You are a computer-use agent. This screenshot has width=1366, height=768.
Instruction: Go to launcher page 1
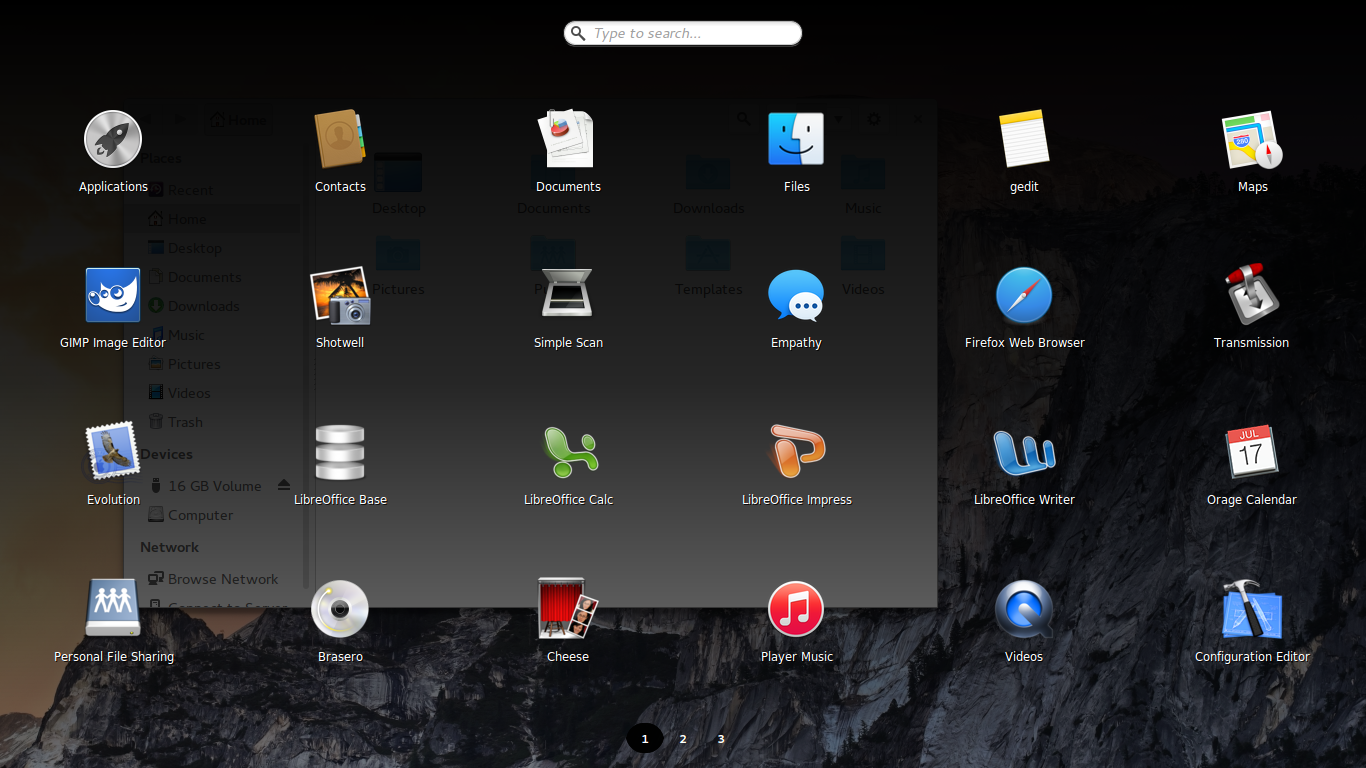(645, 739)
